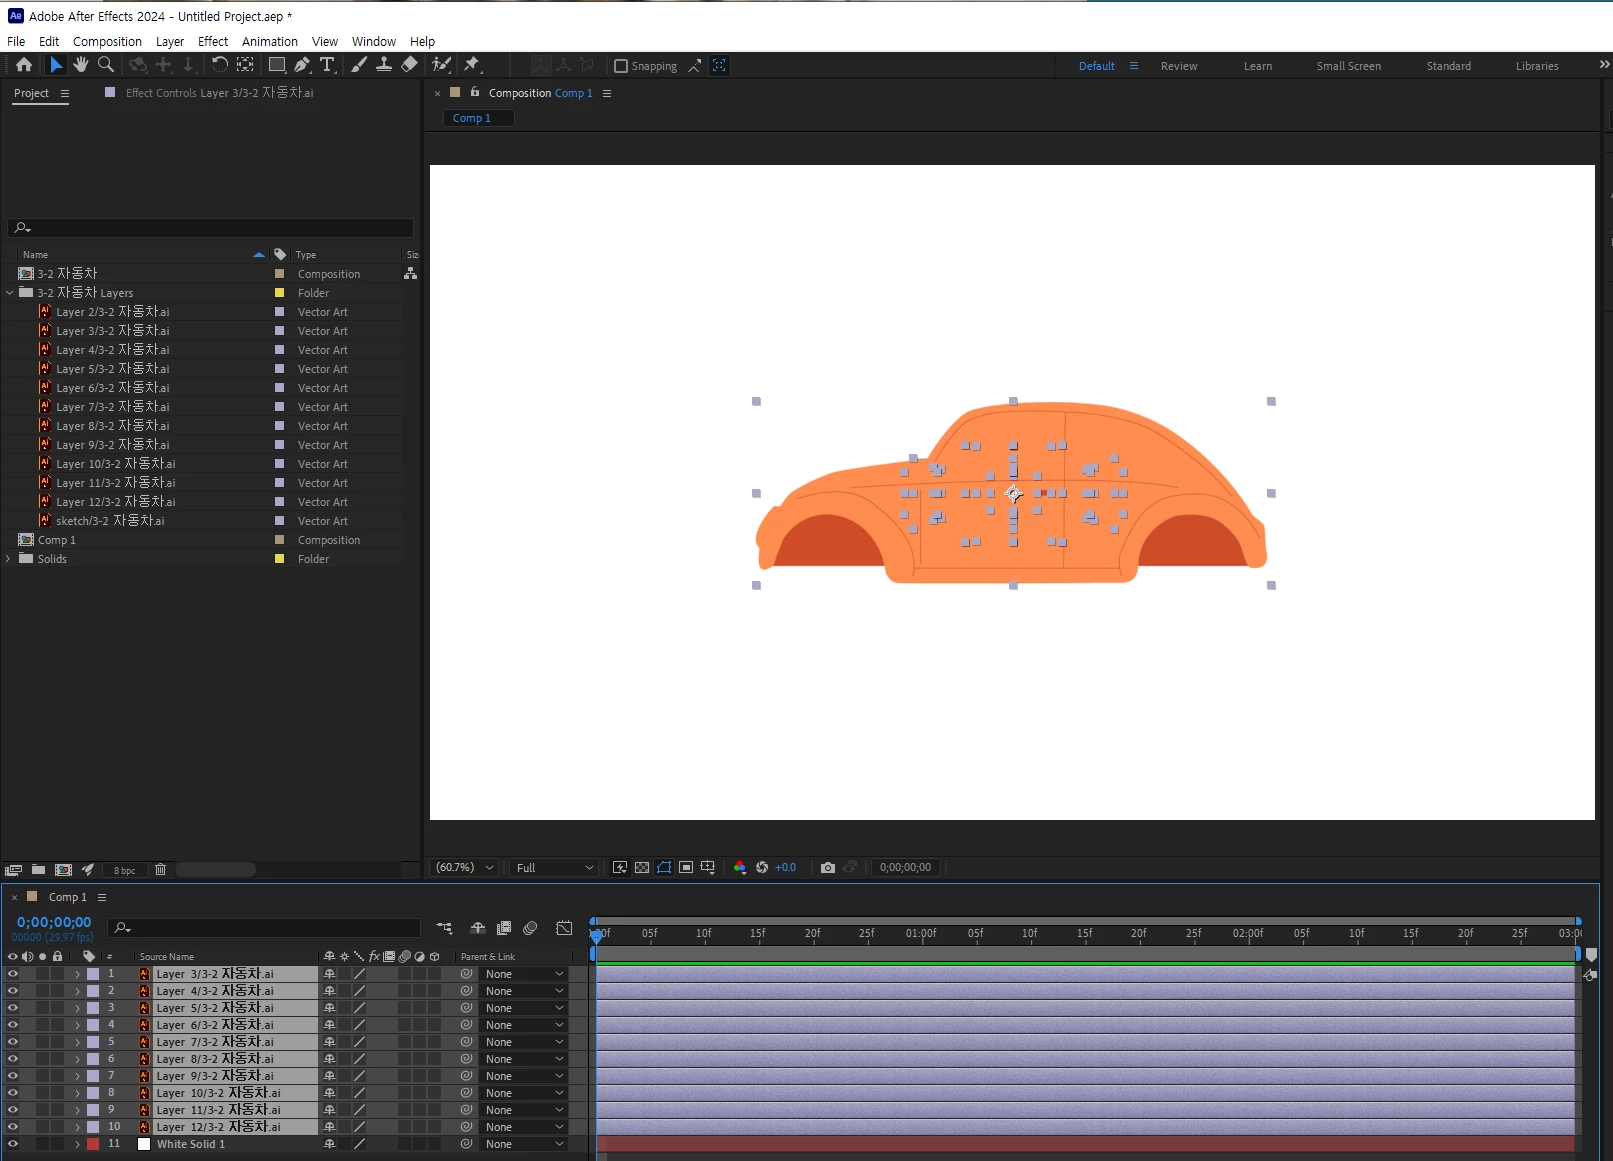This screenshot has width=1613, height=1161.
Task: Open grid and guide options
Action: (x=708, y=868)
